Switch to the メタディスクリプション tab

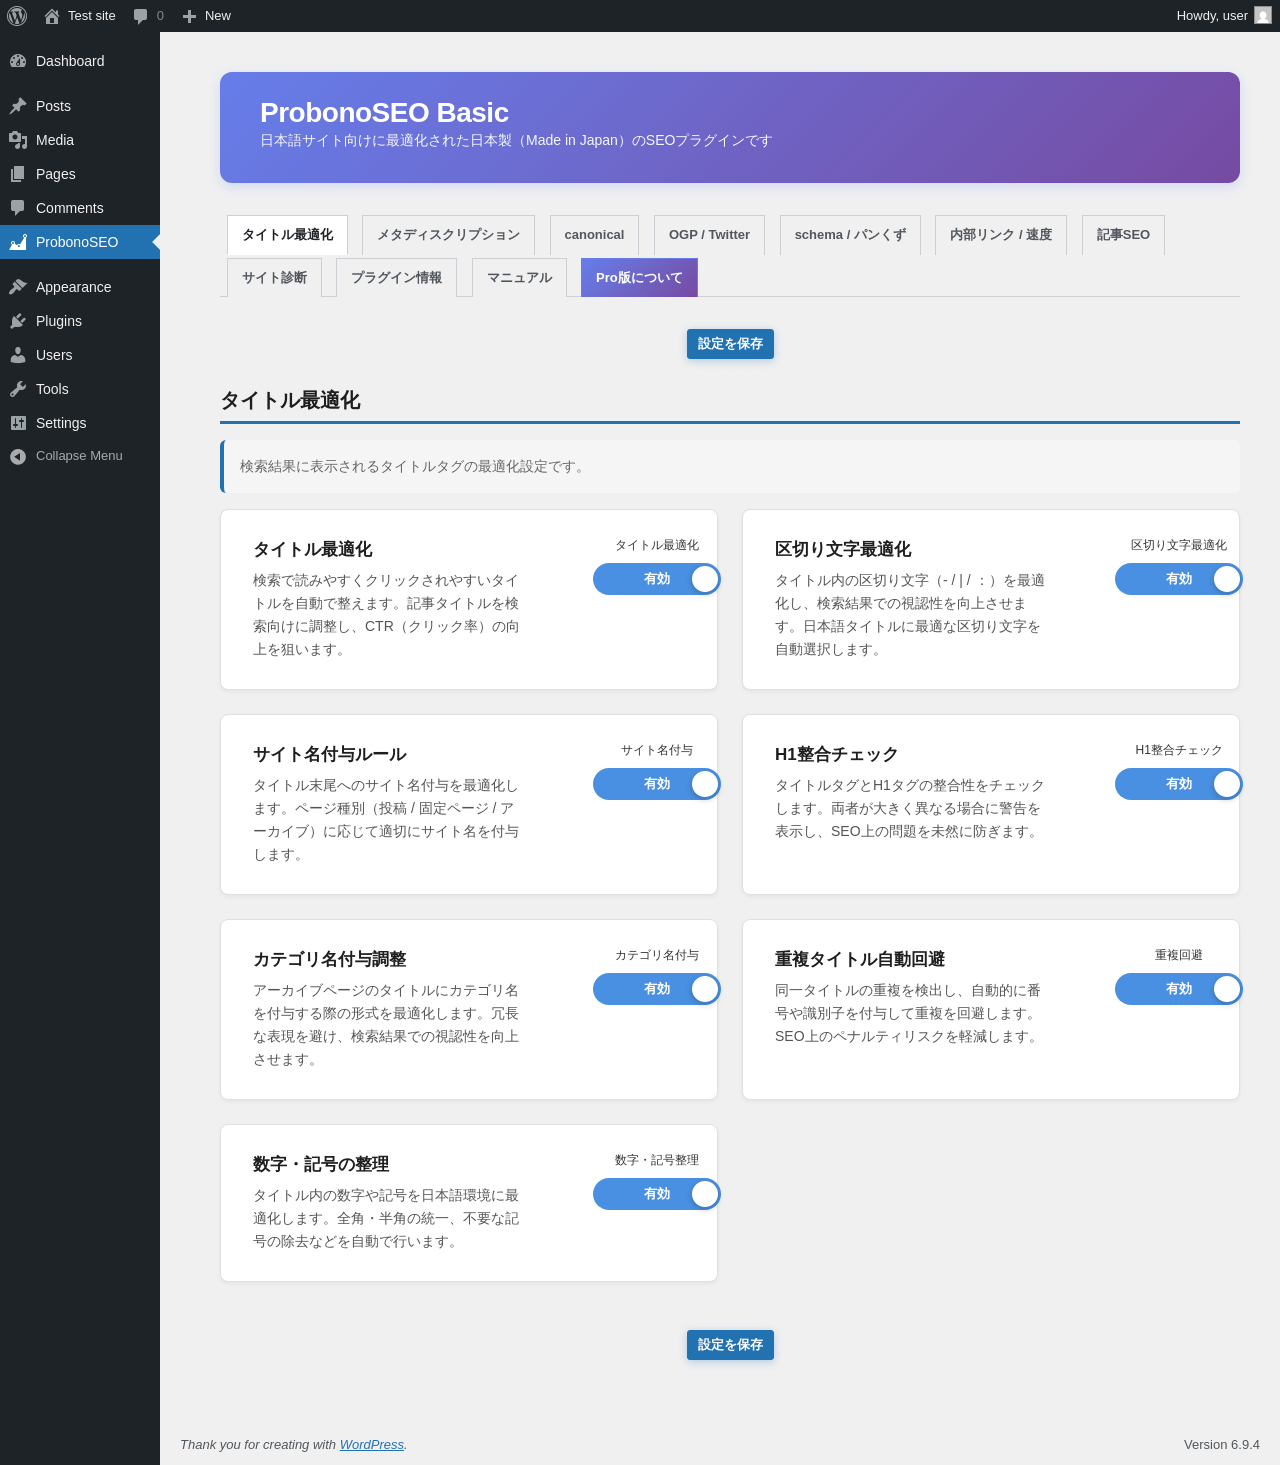coord(448,235)
